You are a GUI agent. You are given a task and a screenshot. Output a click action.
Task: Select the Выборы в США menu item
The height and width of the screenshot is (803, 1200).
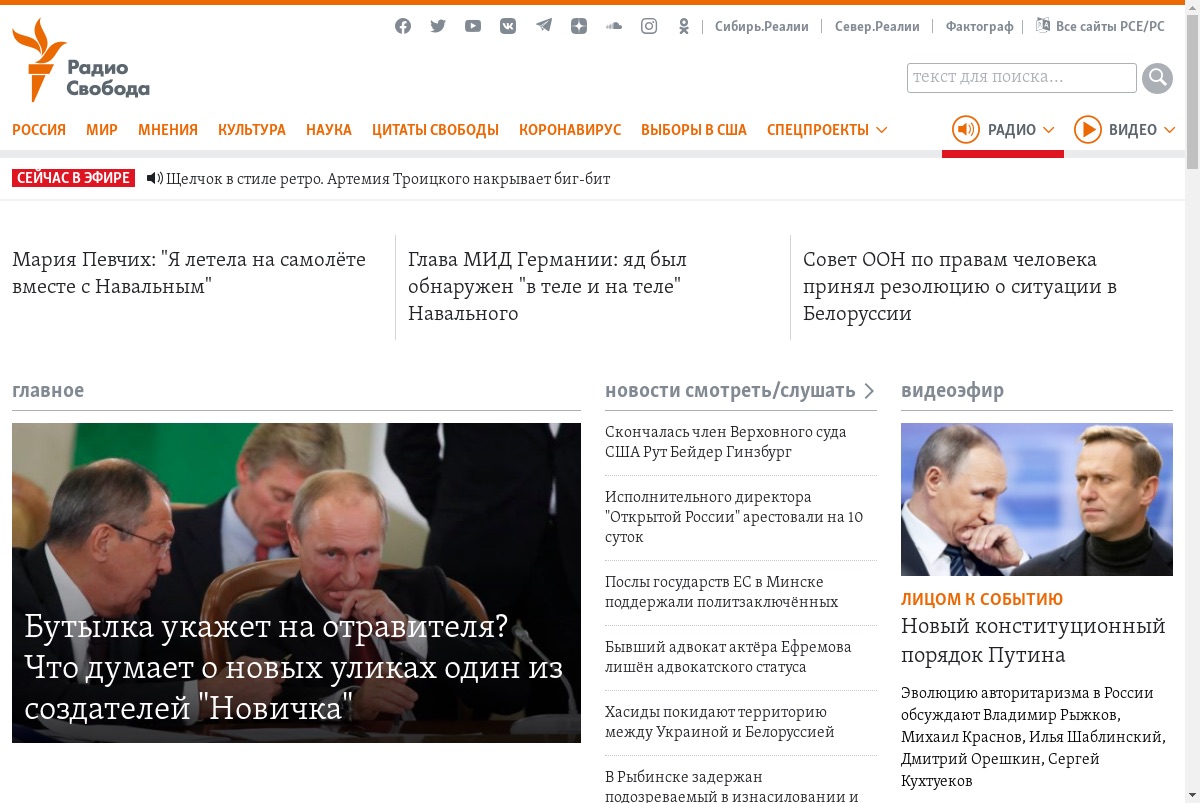(694, 130)
